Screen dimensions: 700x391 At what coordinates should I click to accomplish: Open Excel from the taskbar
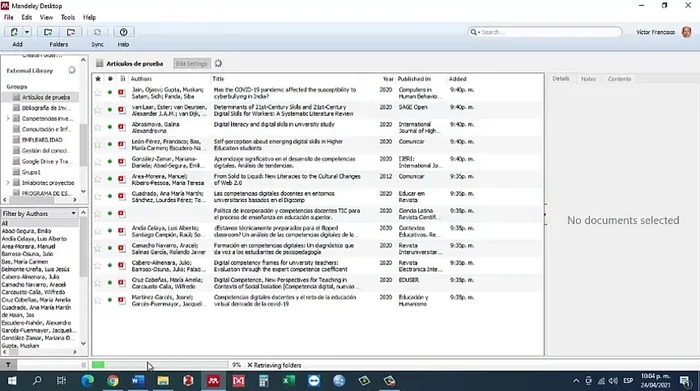tap(288, 381)
